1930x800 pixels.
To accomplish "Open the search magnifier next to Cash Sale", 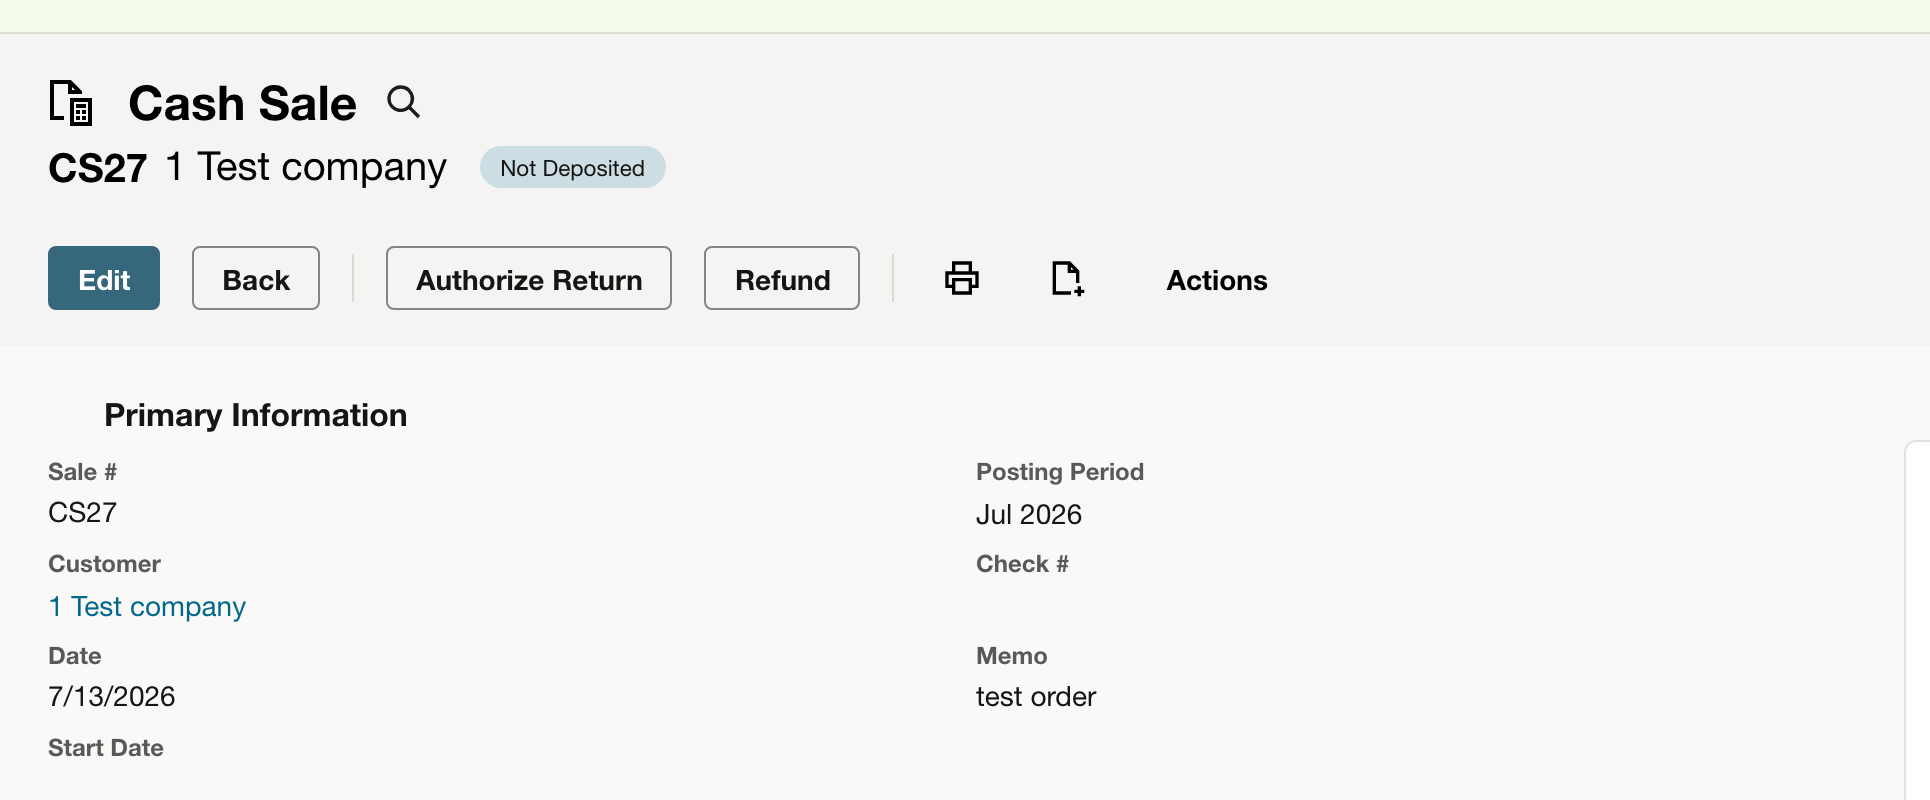I will [x=404, y=102].
